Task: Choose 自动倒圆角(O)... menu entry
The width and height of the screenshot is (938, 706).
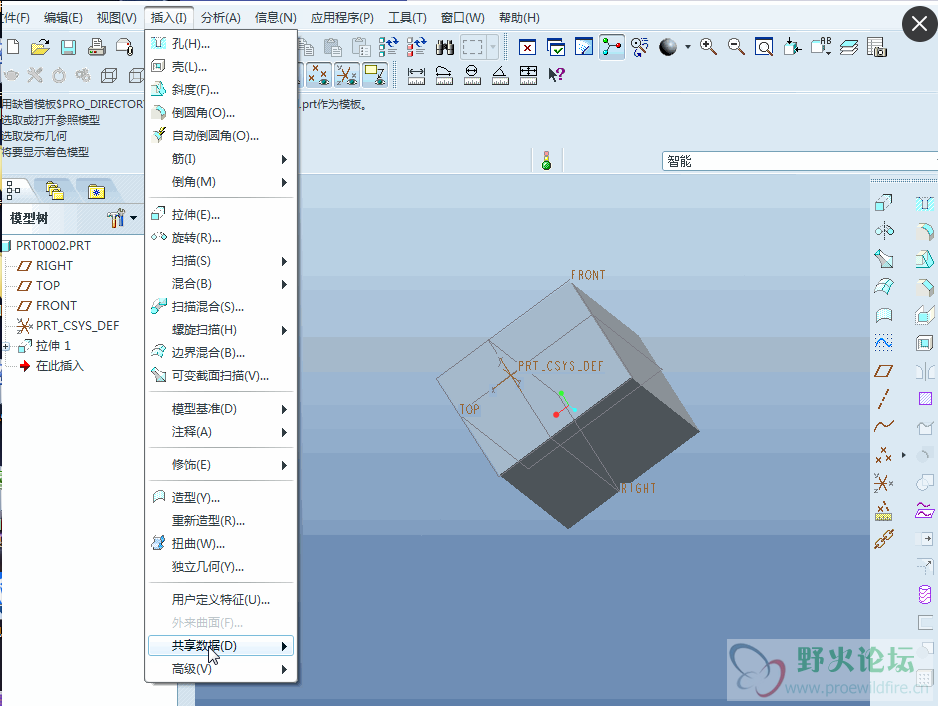Action: (x=221, y=136)
